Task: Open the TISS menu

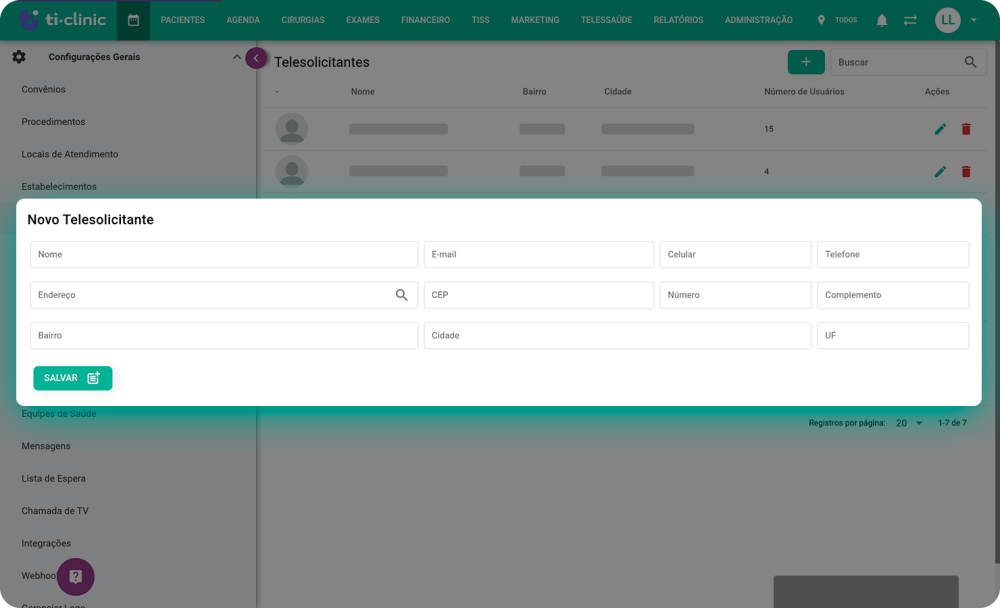Action: 480,20
